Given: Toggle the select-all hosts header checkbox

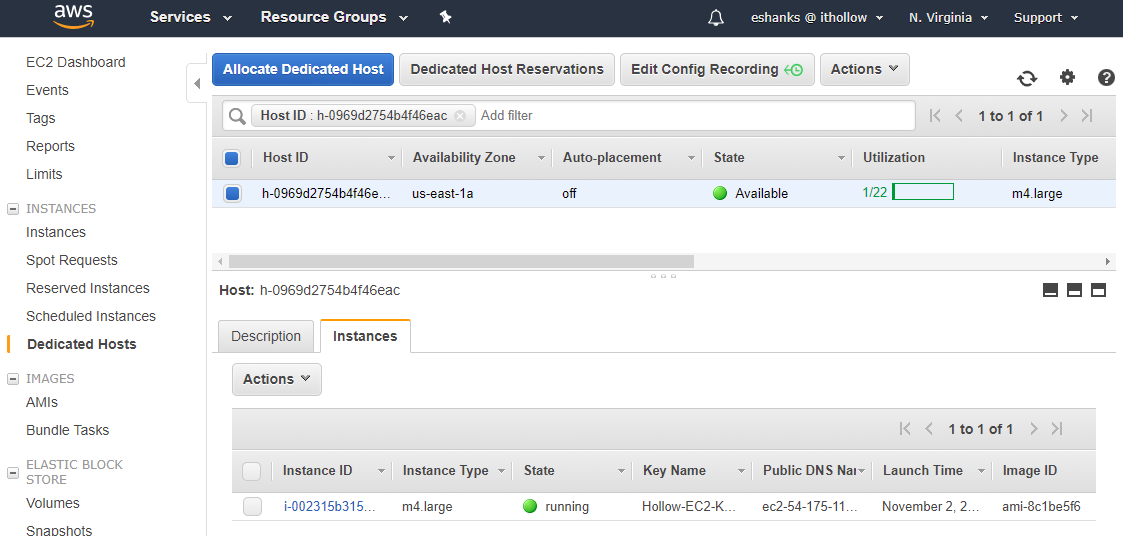Looking at the screenshot, I should [232, 158].
